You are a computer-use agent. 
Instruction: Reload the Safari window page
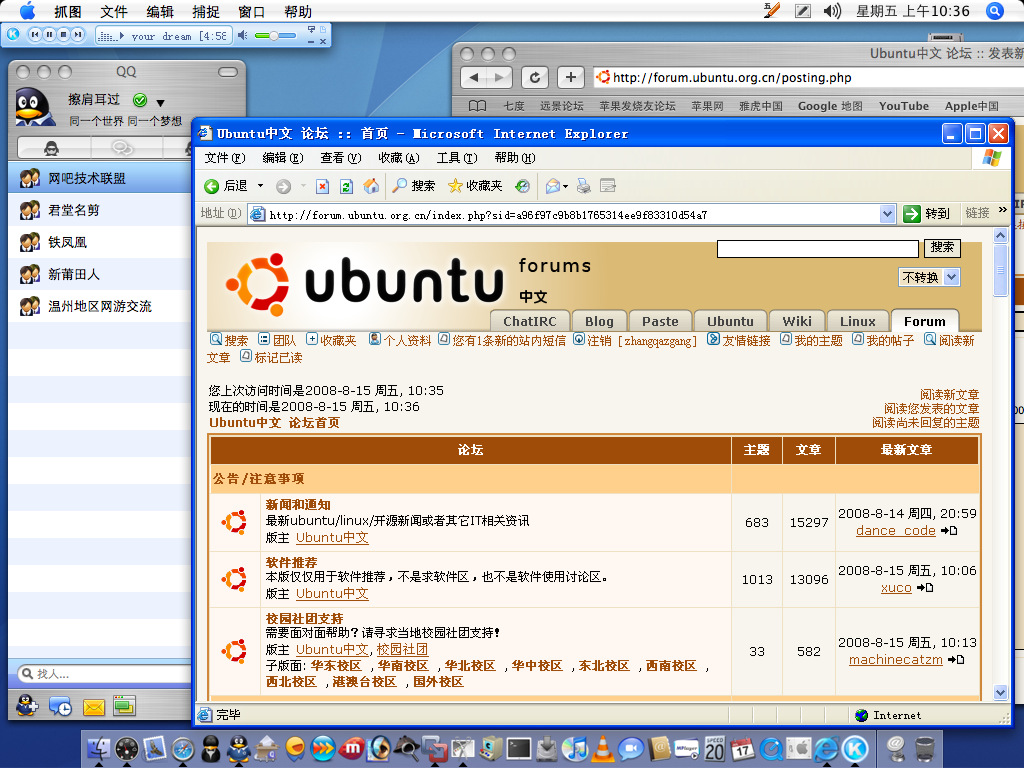(x=535, y=78)
